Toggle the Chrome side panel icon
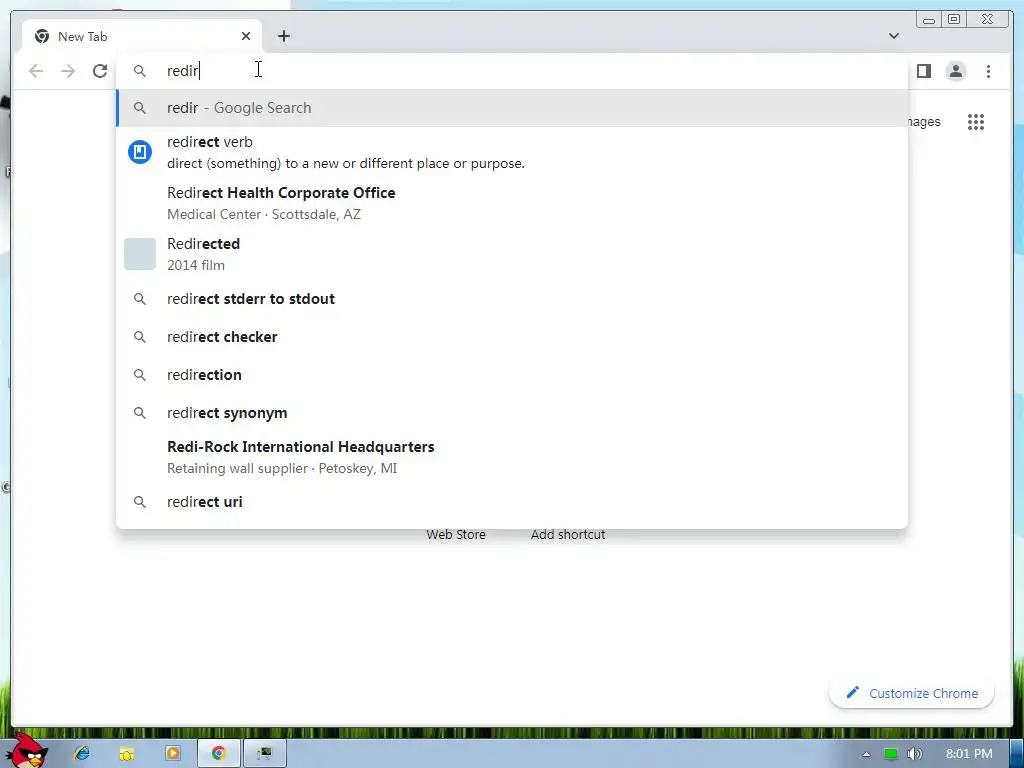This screenshot has width=1024, height=768. (x=923, y=71)
